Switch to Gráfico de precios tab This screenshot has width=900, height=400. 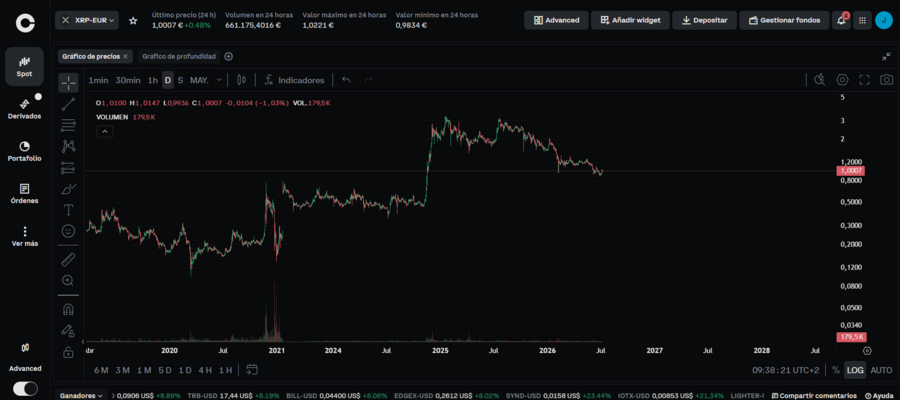coord(91,56)
